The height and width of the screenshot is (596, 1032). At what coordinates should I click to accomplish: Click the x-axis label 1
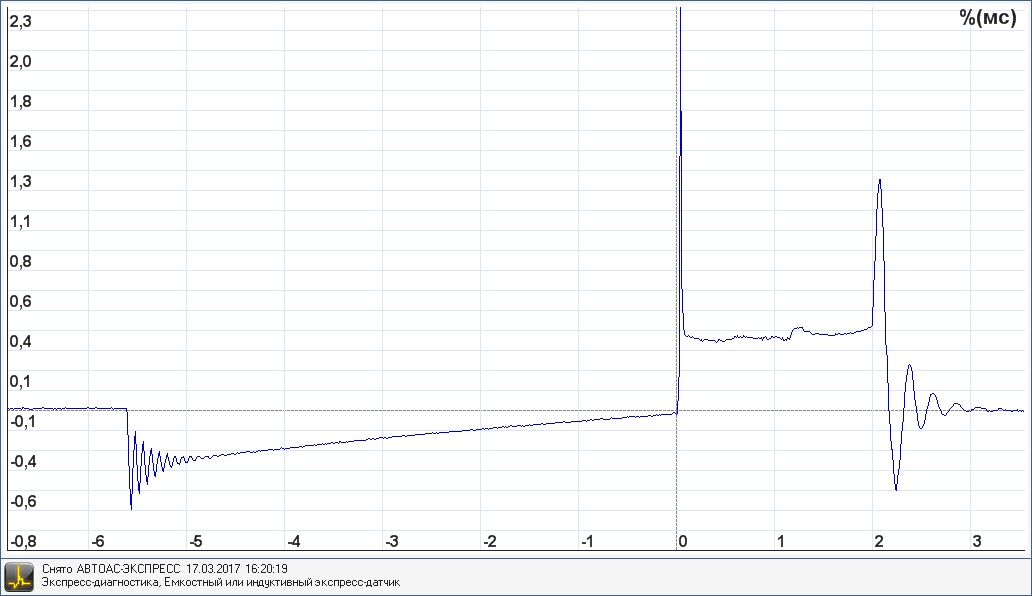(781, 541)
